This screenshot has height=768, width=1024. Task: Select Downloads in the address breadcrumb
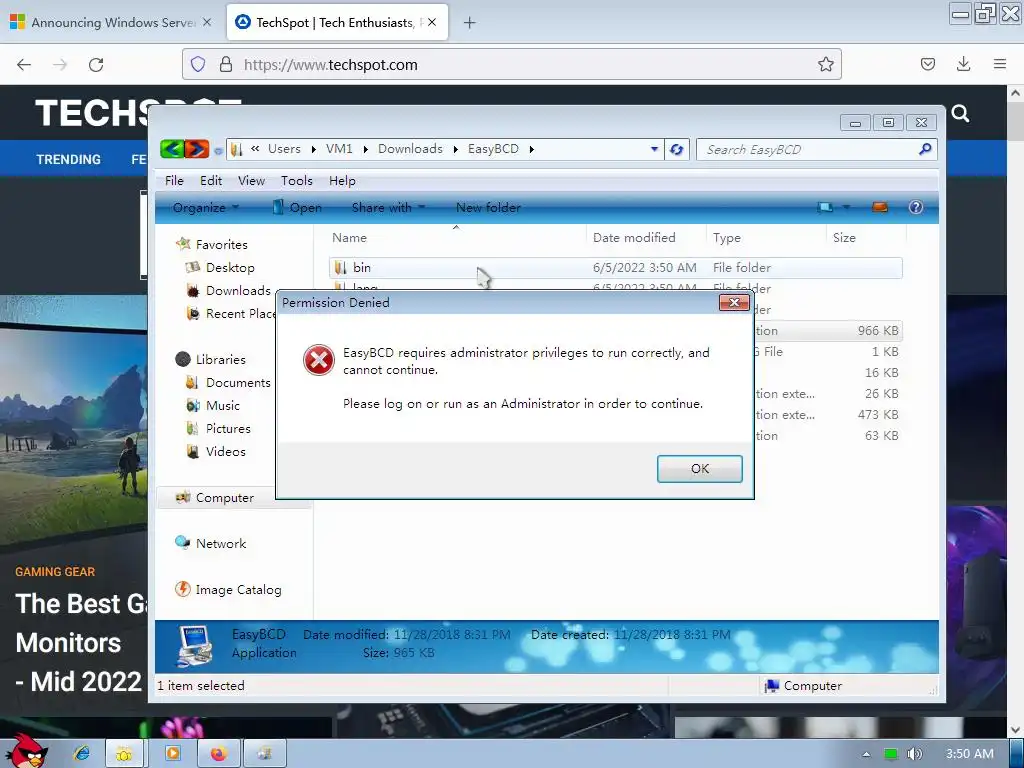click(x=410, y=149)
